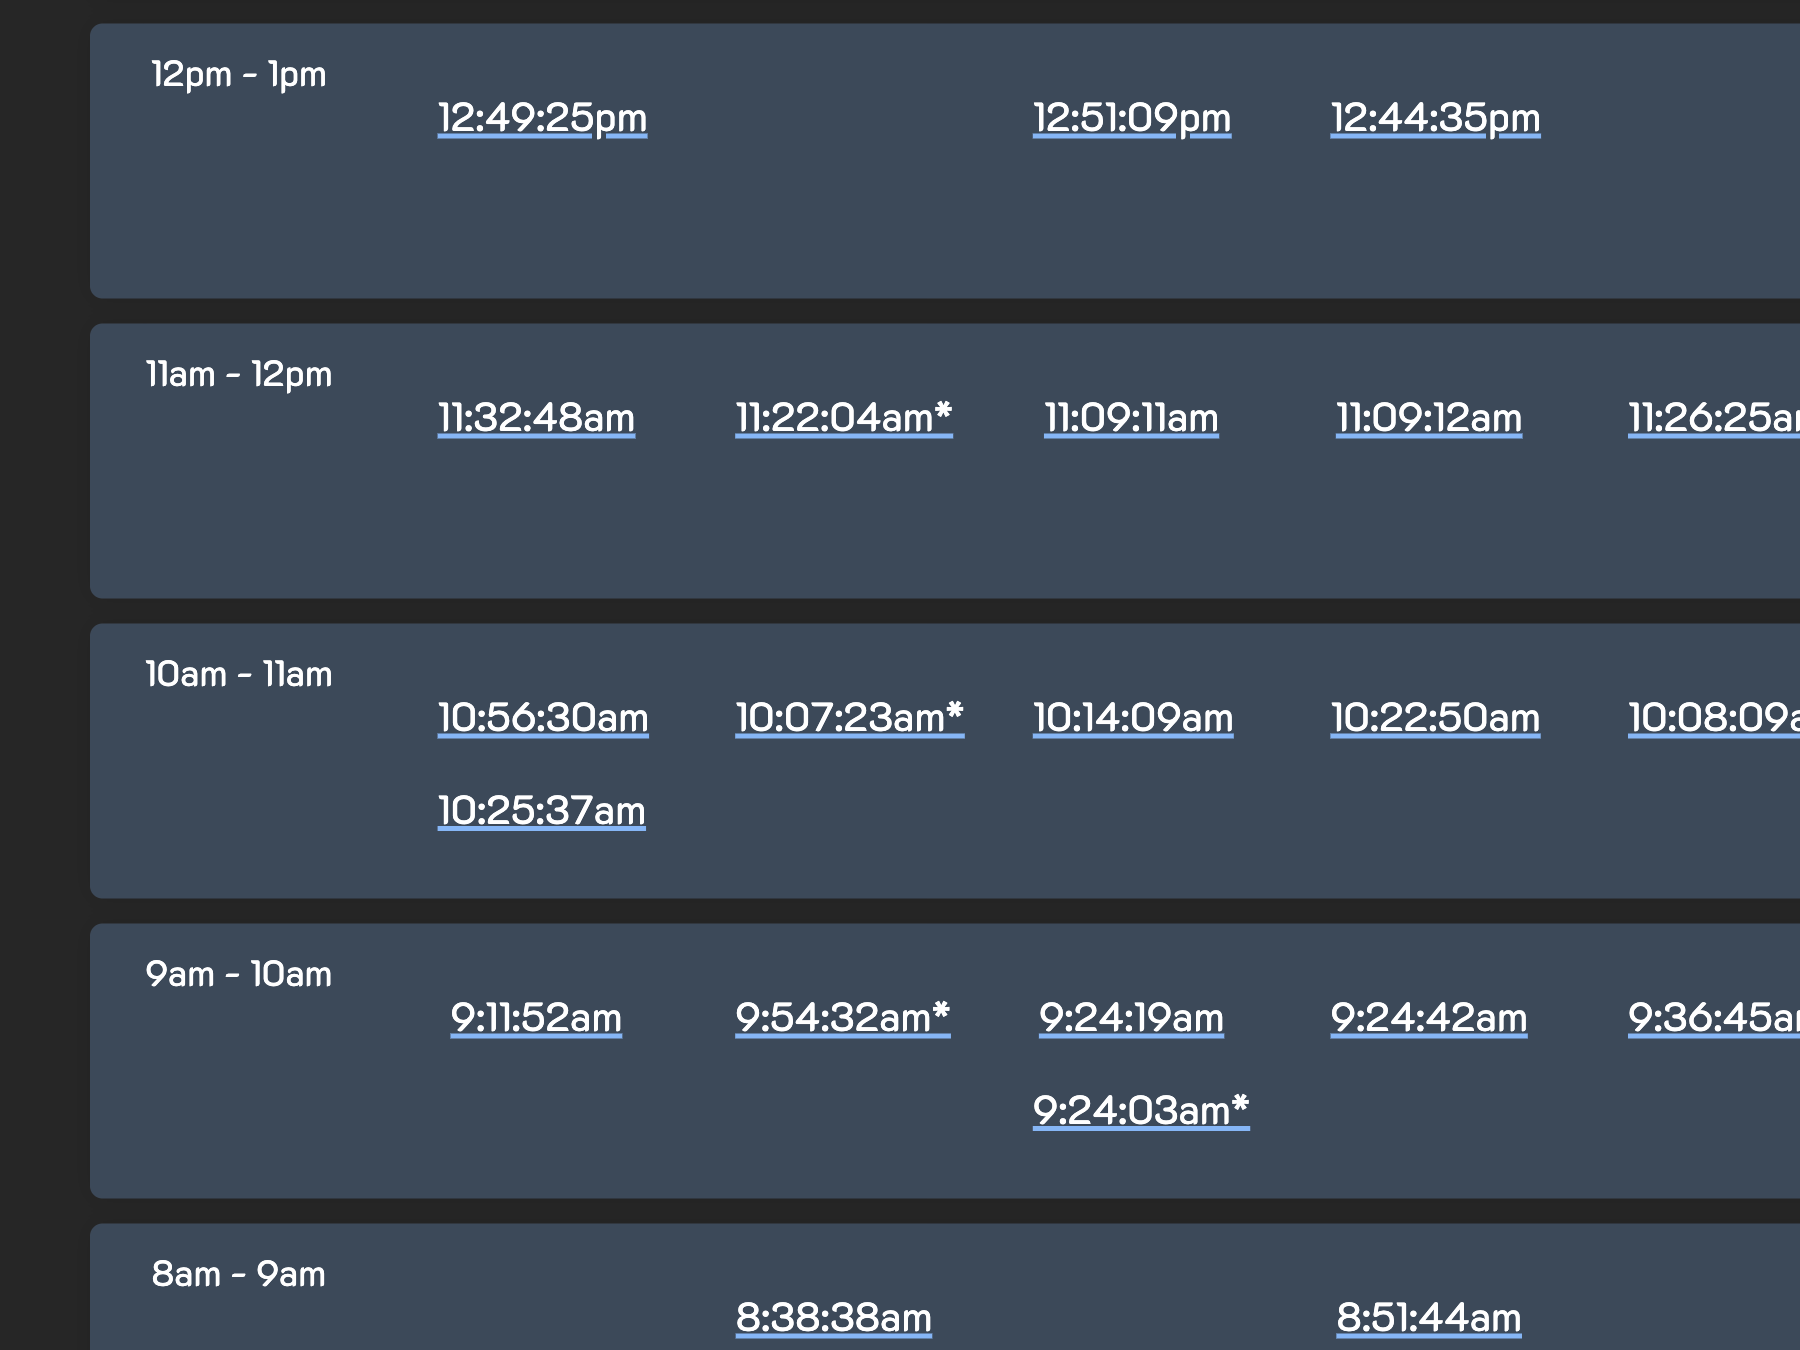Click the 11:09:11am link
1800x1350 pixels.
[x=1129, y=418]
